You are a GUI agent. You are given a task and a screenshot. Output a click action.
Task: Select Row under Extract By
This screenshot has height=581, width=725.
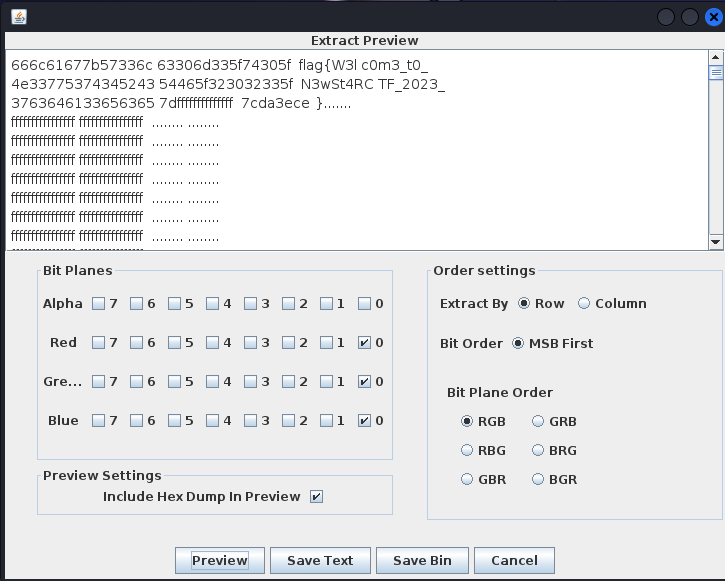524,304
